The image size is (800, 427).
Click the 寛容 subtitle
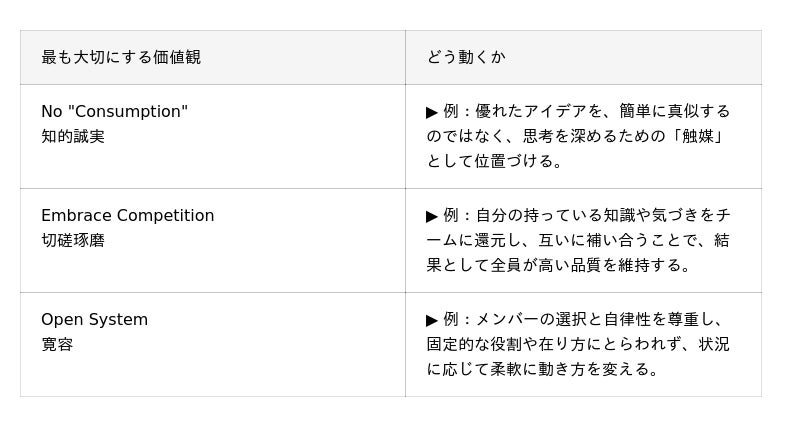click(x=57, y=344)
